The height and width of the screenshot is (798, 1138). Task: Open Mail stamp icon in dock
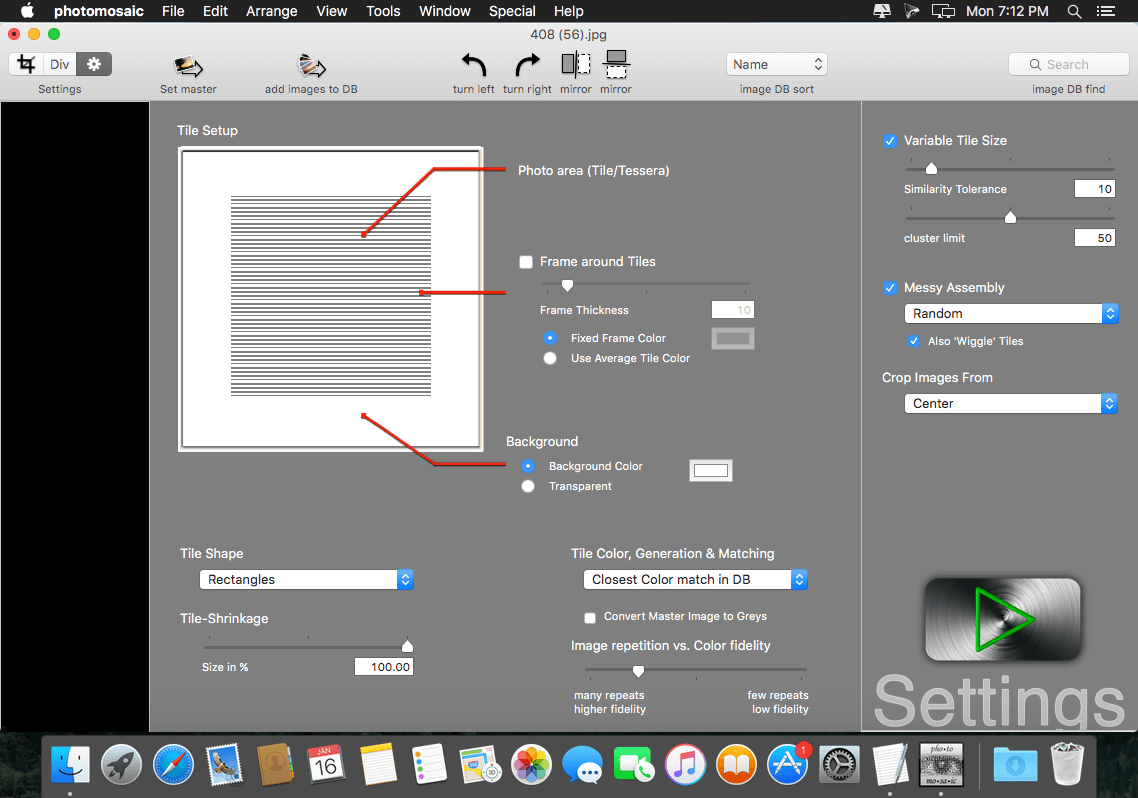pyautogui.click(x=224, y=765)
